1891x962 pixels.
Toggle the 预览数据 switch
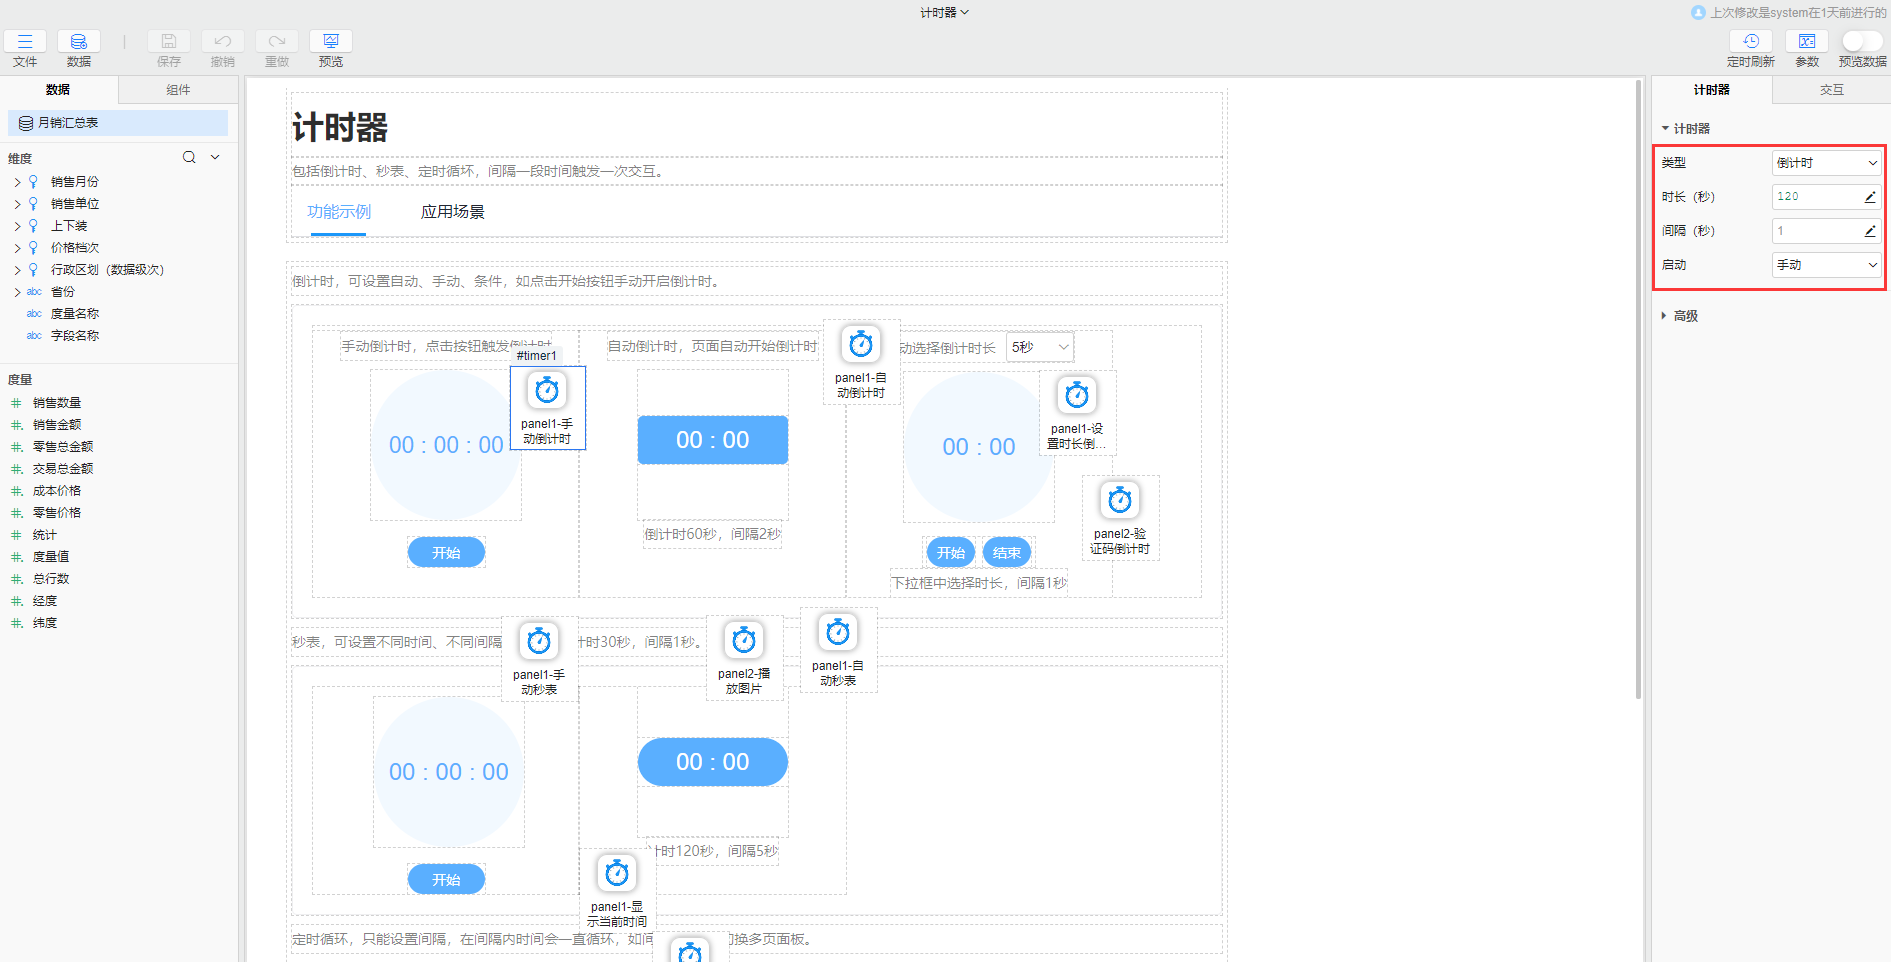(x=1861, y=41)
